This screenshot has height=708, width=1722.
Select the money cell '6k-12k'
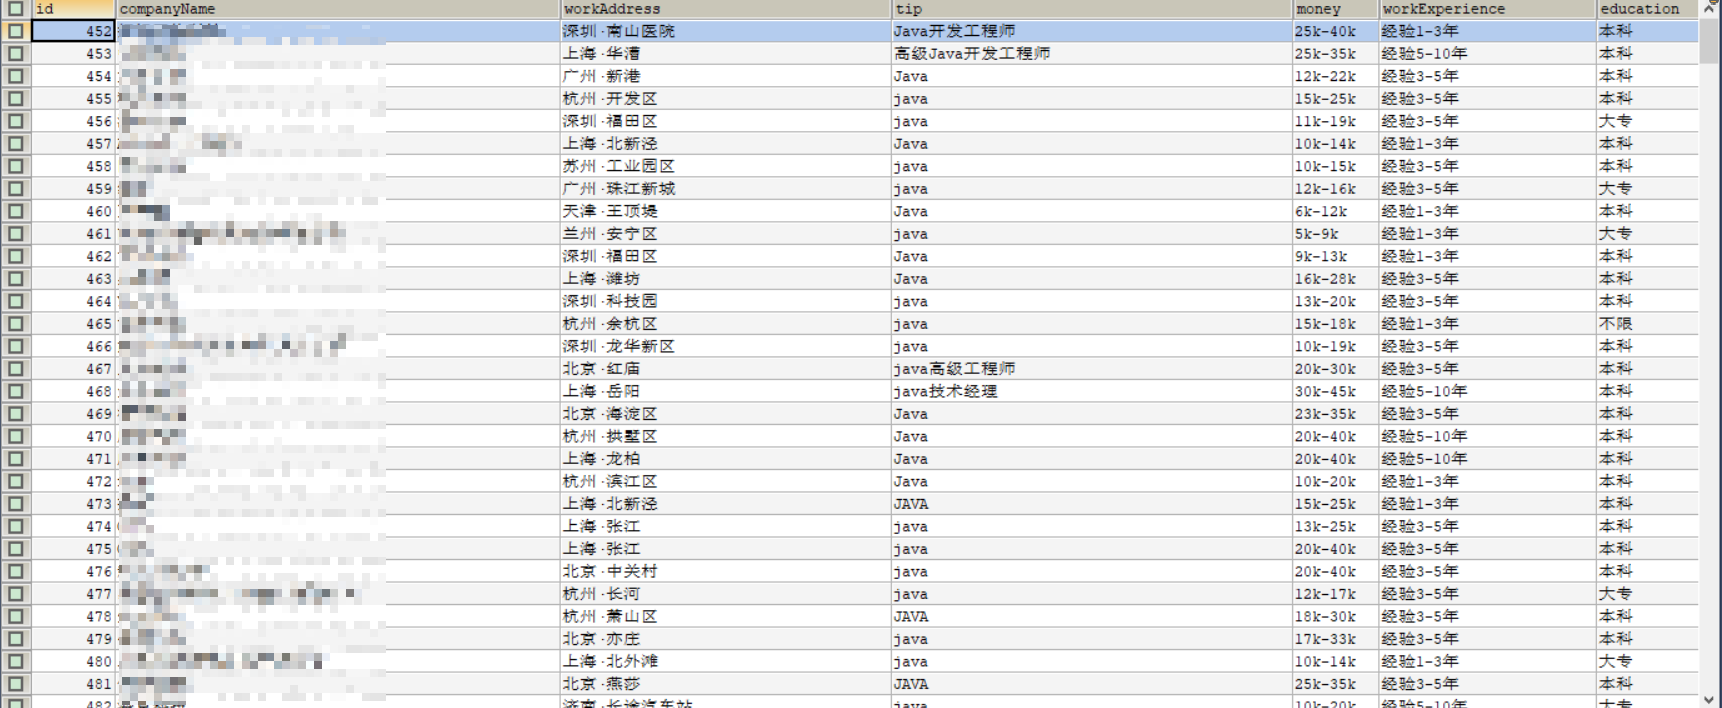pos(1335,211)
